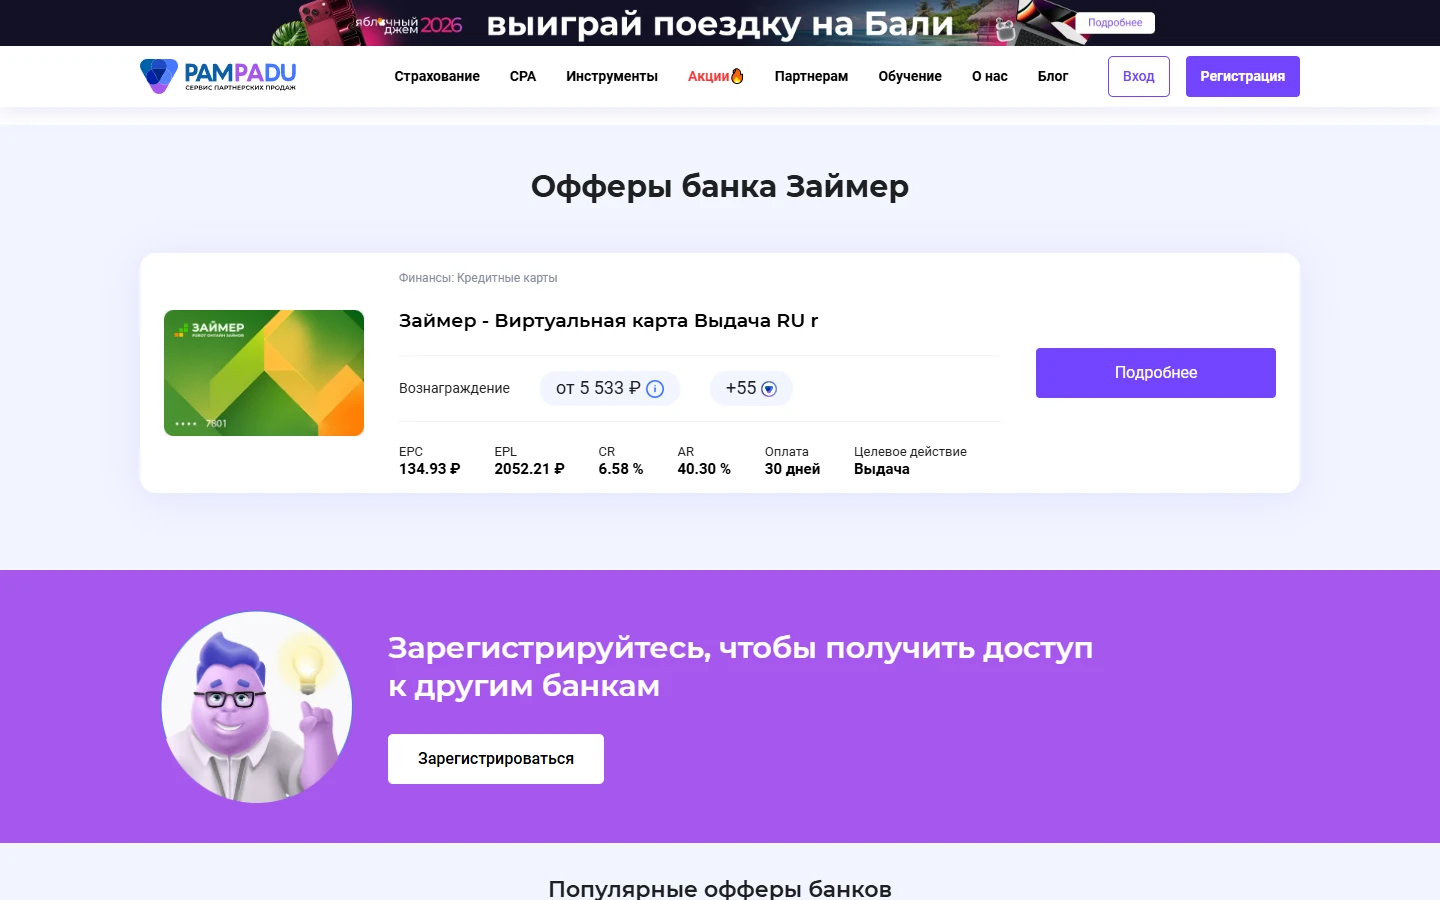
Task: Expand the +55 bonus dropdown arrow
Action: tap(769, 389)
